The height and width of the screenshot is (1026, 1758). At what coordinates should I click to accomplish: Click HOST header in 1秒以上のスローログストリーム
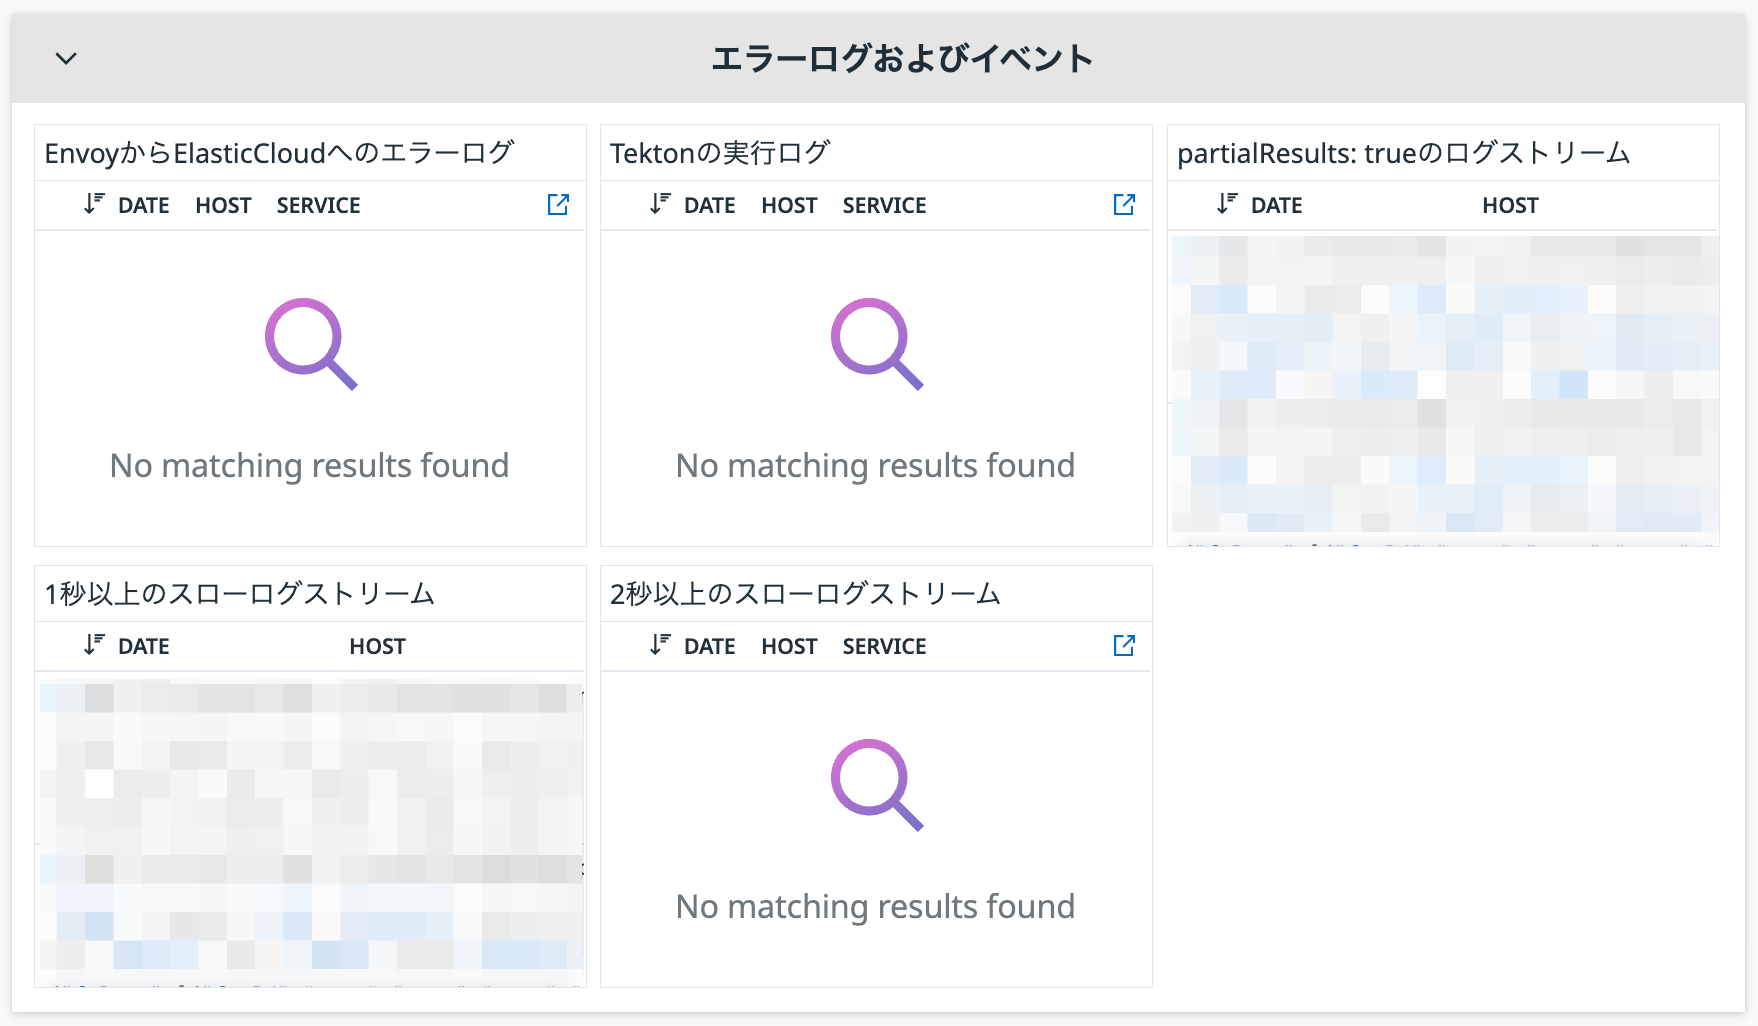pos(377,647)
